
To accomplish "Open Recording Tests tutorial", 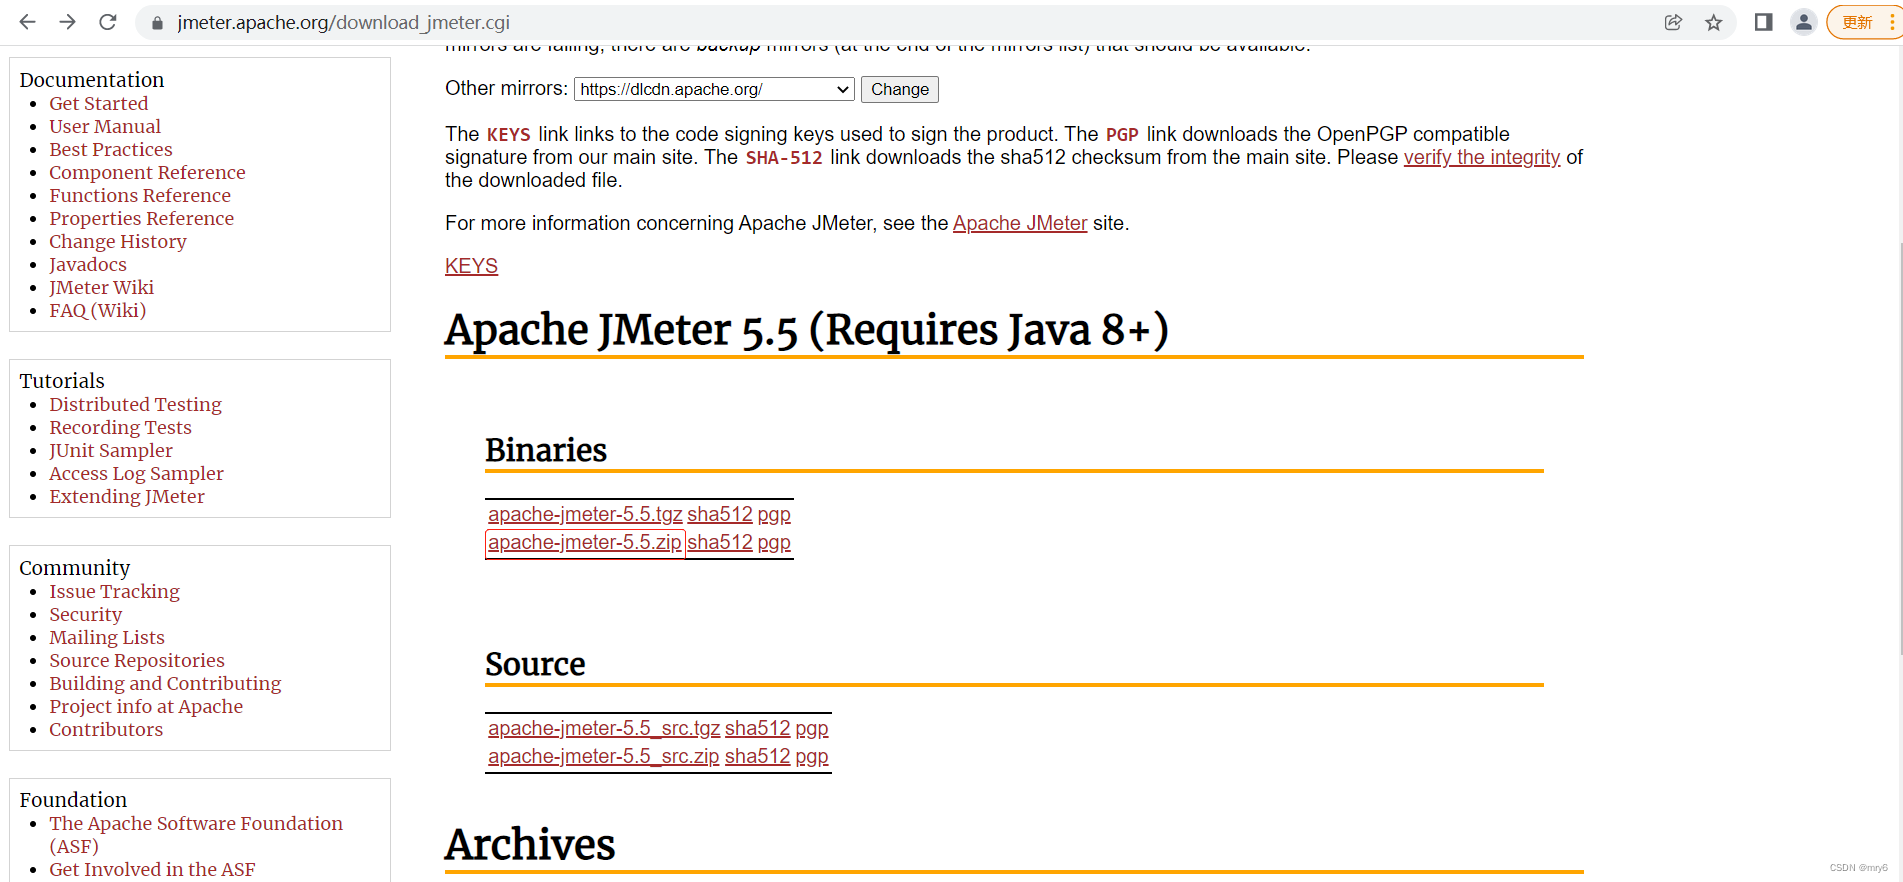I will (x=121, y=427).
